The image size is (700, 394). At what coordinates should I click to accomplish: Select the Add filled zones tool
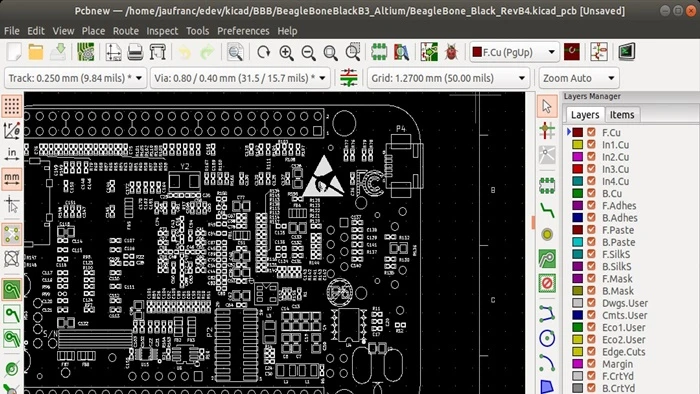547,259
